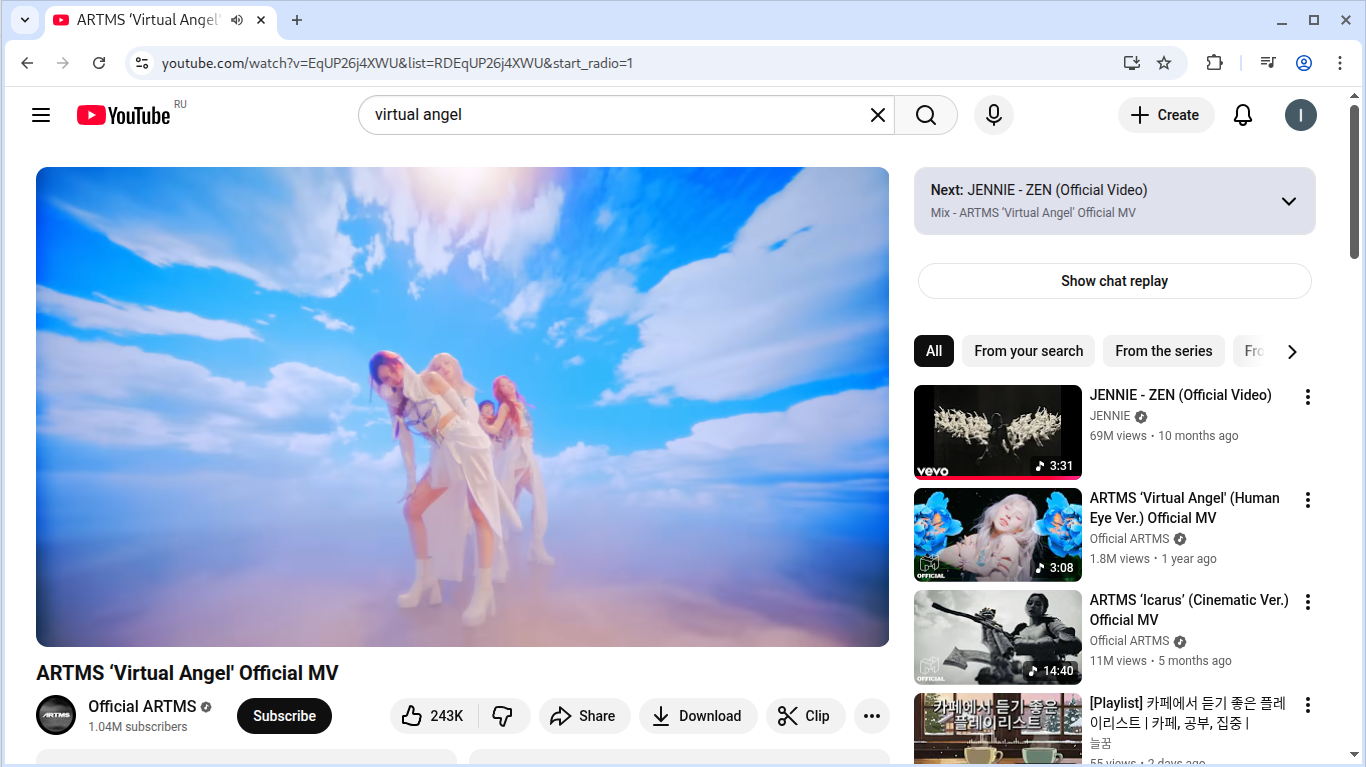Viewport: 1366px width, 767px height.
Task: Open more options for Icarus Cinematic video
Action: [x=1307, y=602]
